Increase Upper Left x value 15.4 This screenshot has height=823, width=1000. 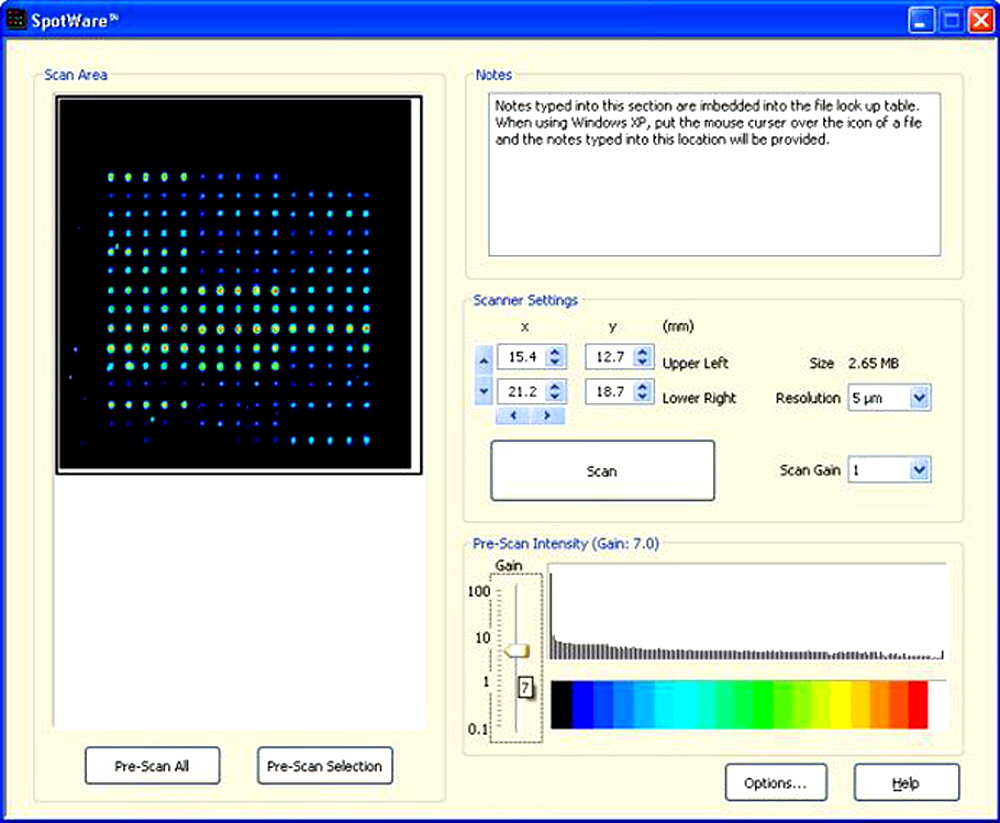(555, 351)
